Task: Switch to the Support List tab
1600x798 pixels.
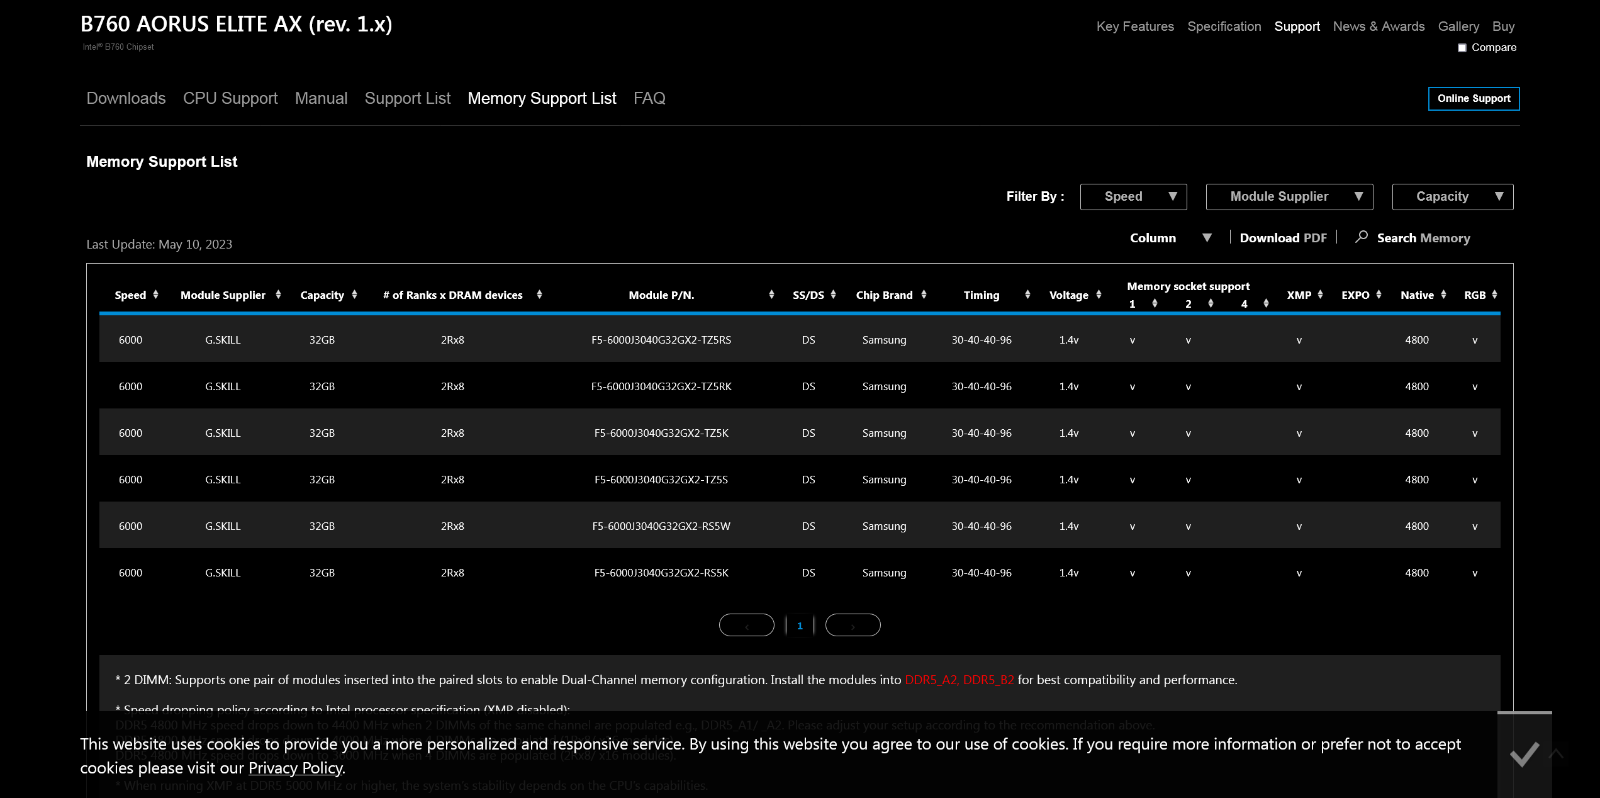Action: [x=408, y=98]
